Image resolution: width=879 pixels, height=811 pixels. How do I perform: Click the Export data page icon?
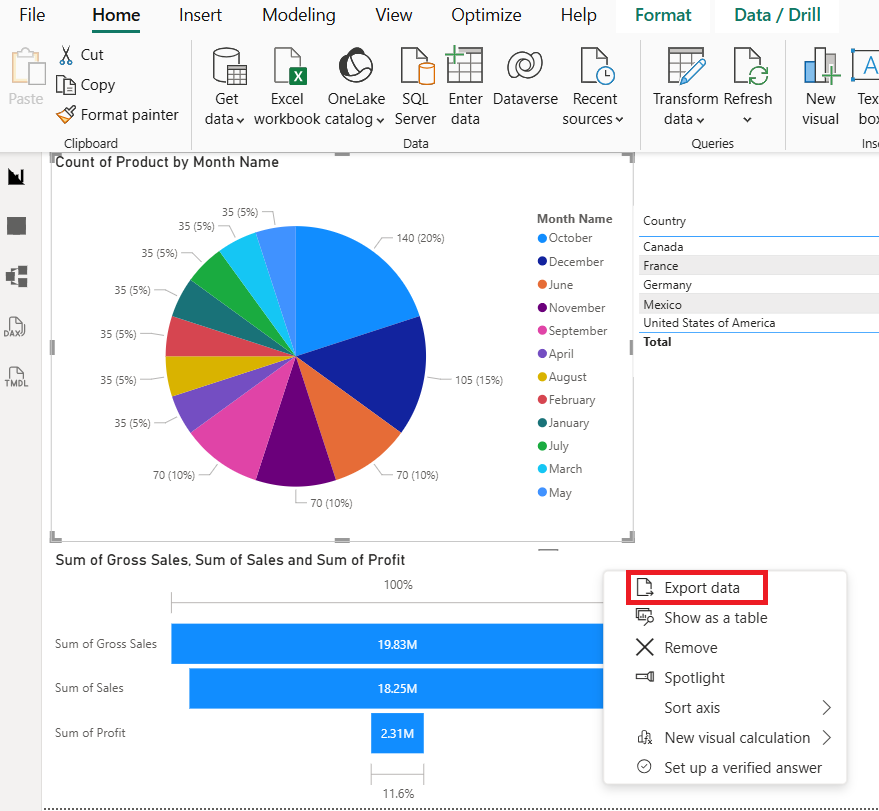coord(645,587)
